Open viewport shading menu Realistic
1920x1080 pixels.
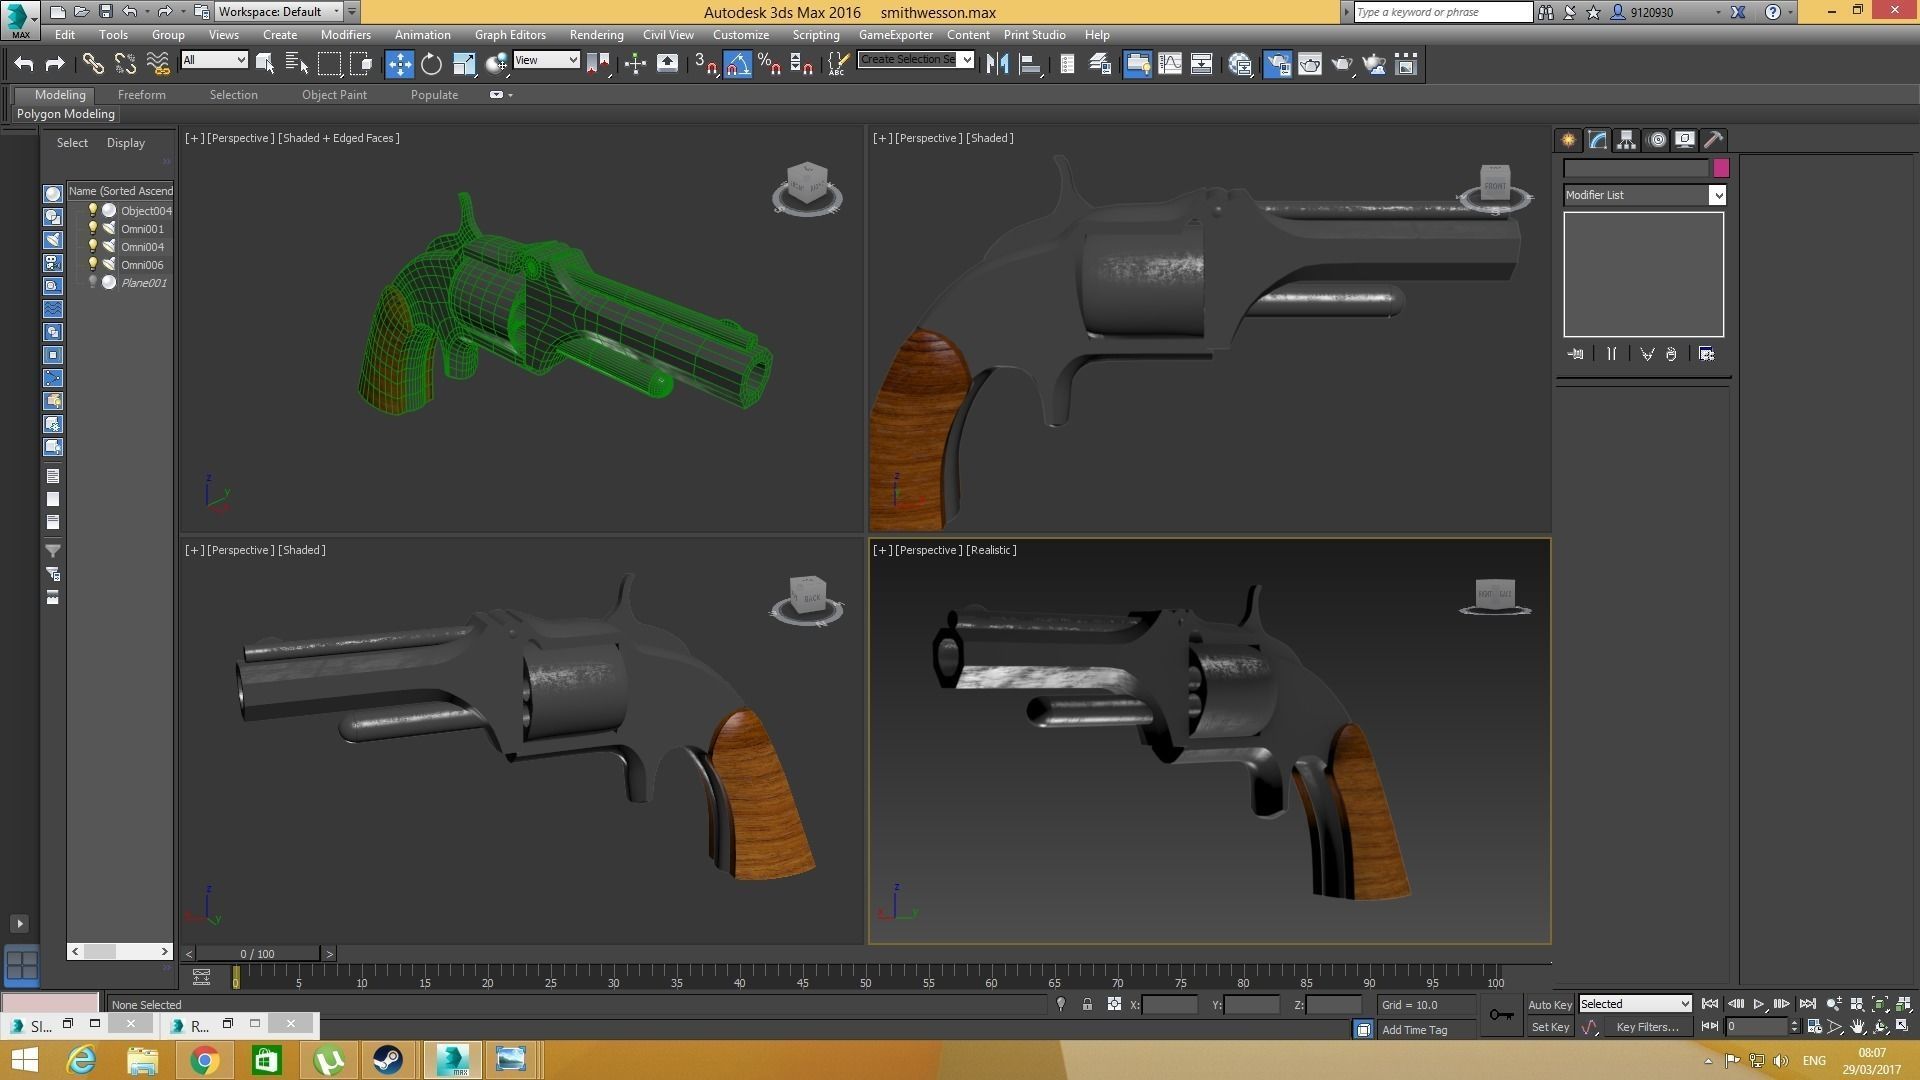(991, 550)
